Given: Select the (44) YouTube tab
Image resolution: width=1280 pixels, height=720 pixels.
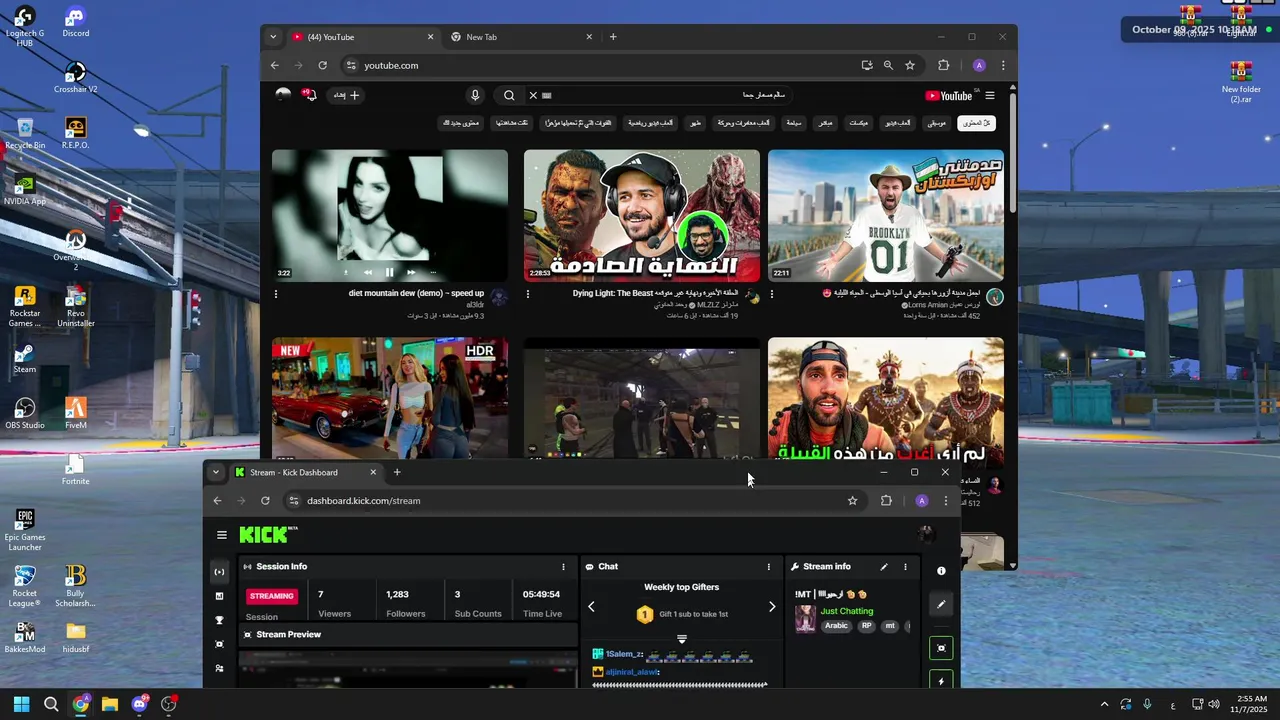Looking at the screenshot, I should (x=363, y=37).
